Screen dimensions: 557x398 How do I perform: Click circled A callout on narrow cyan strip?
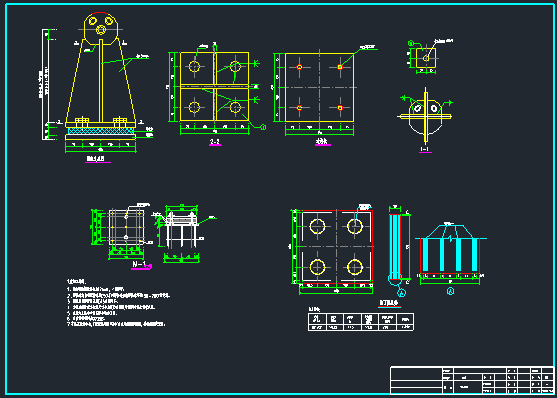coord(401,293)
